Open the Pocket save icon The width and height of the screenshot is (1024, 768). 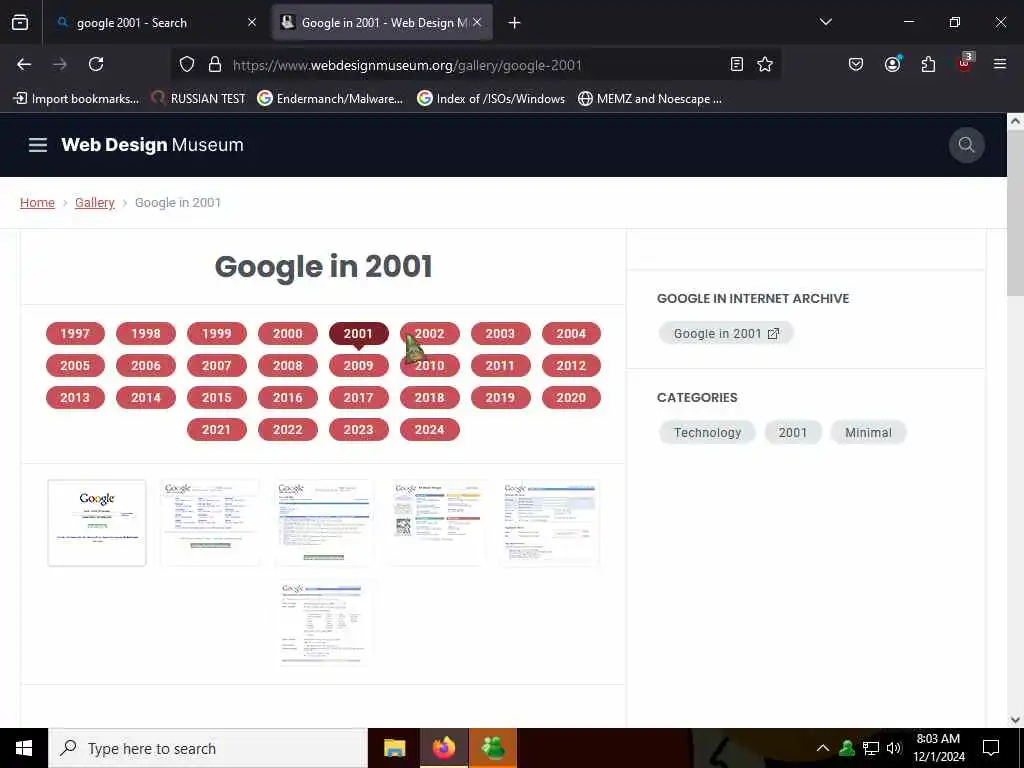856,64
